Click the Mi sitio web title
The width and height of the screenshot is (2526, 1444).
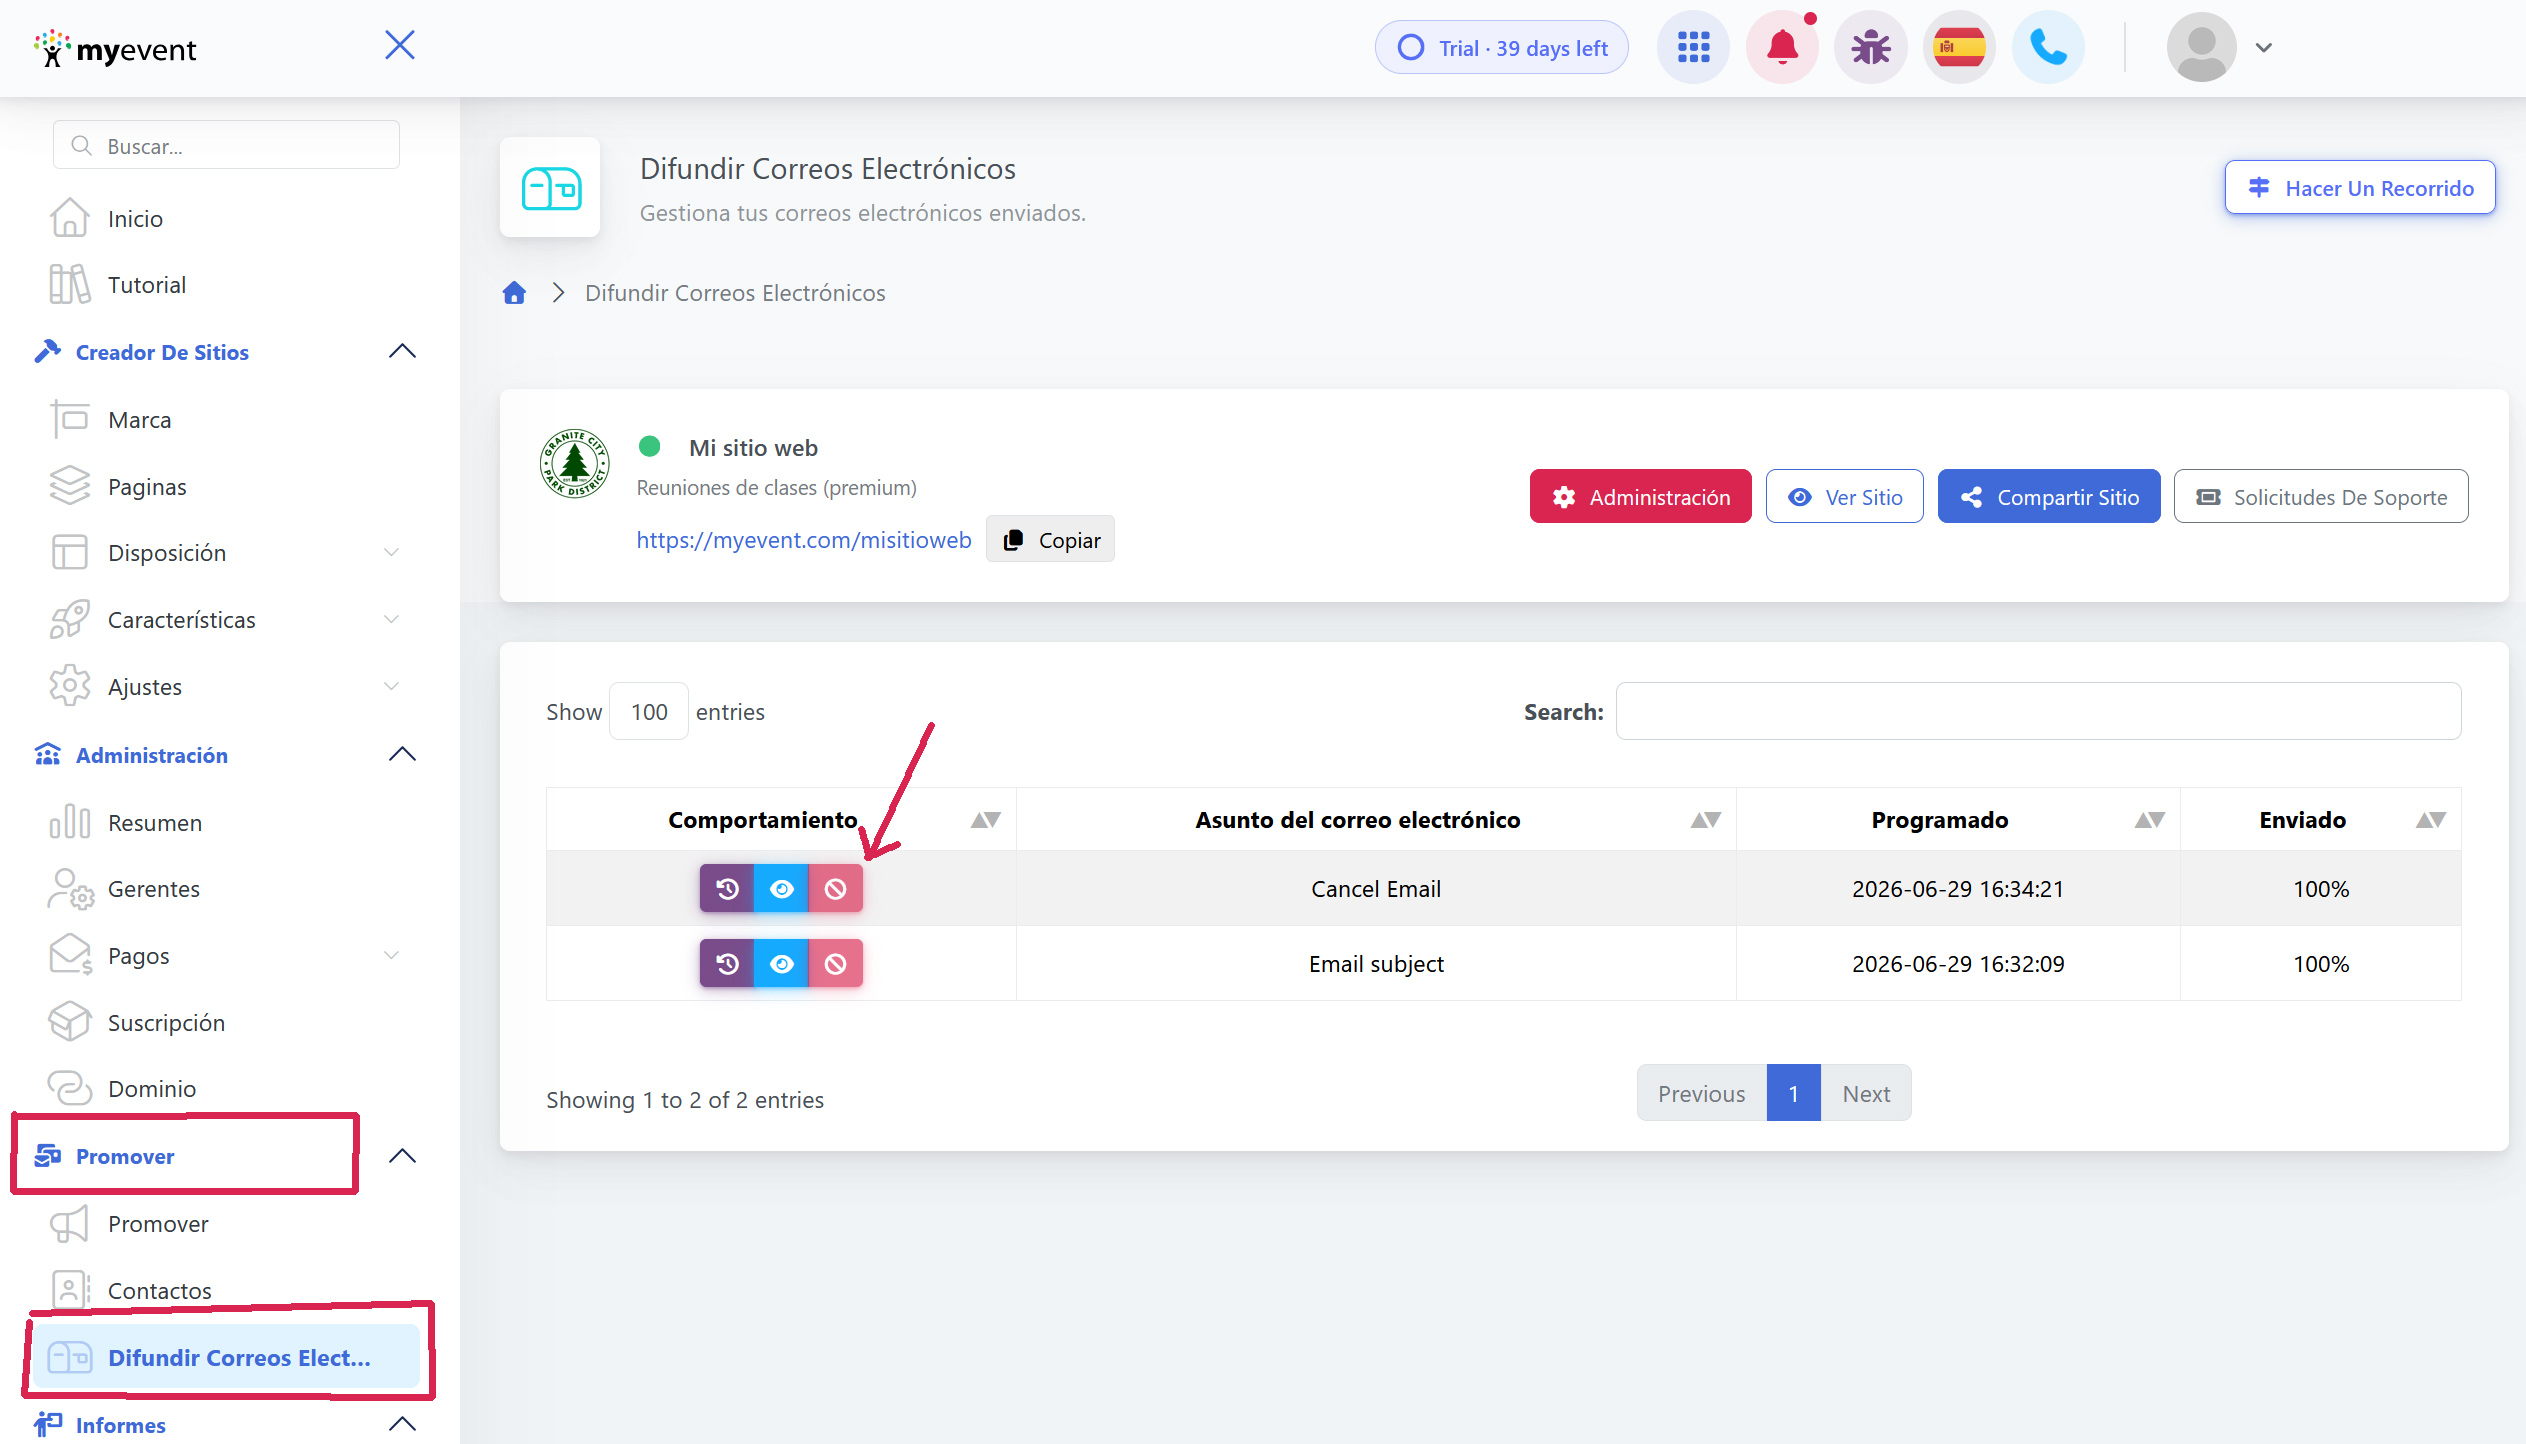pos(753,448)
